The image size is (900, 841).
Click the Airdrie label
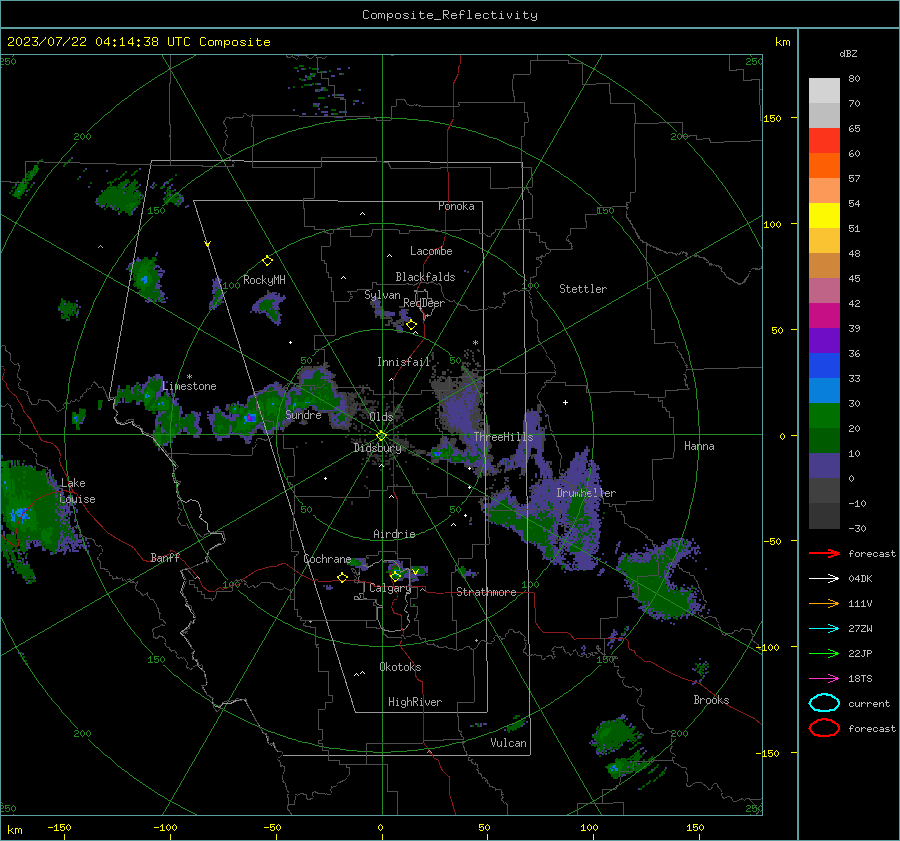point(394,534)
